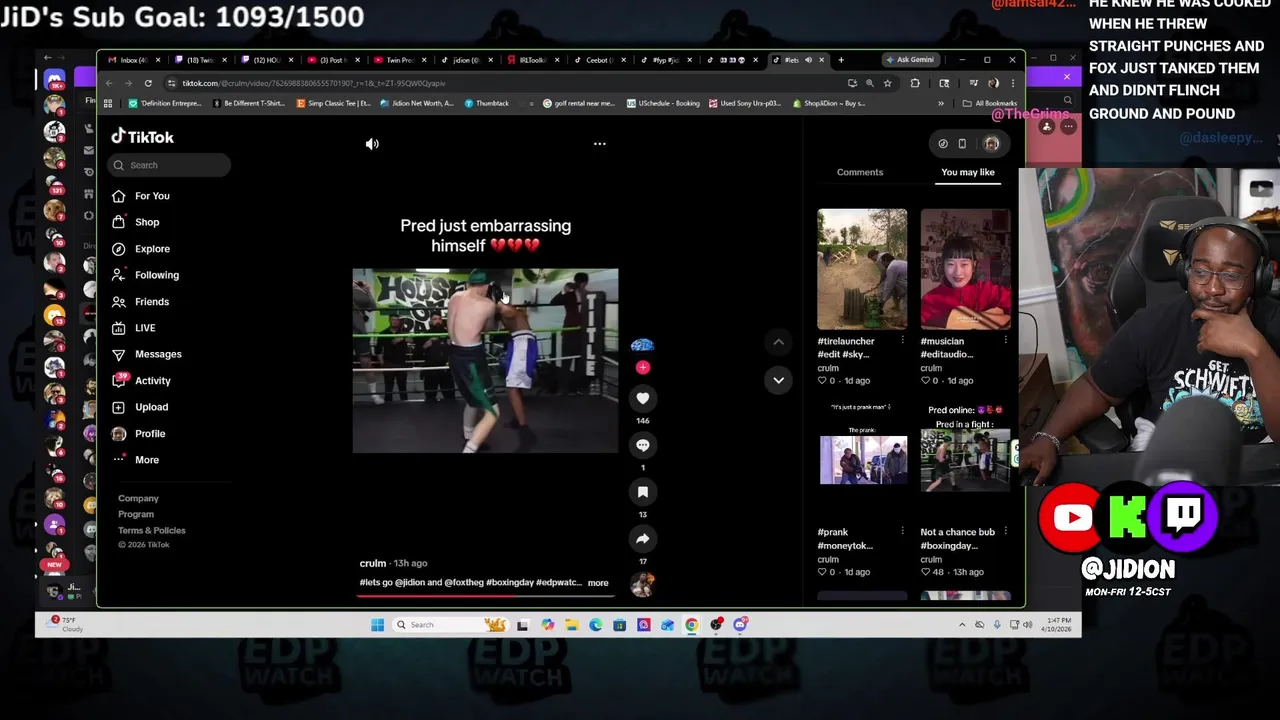Switch to the Comments tab
This screenshot has width=1280, height=720.
(860, 172)
